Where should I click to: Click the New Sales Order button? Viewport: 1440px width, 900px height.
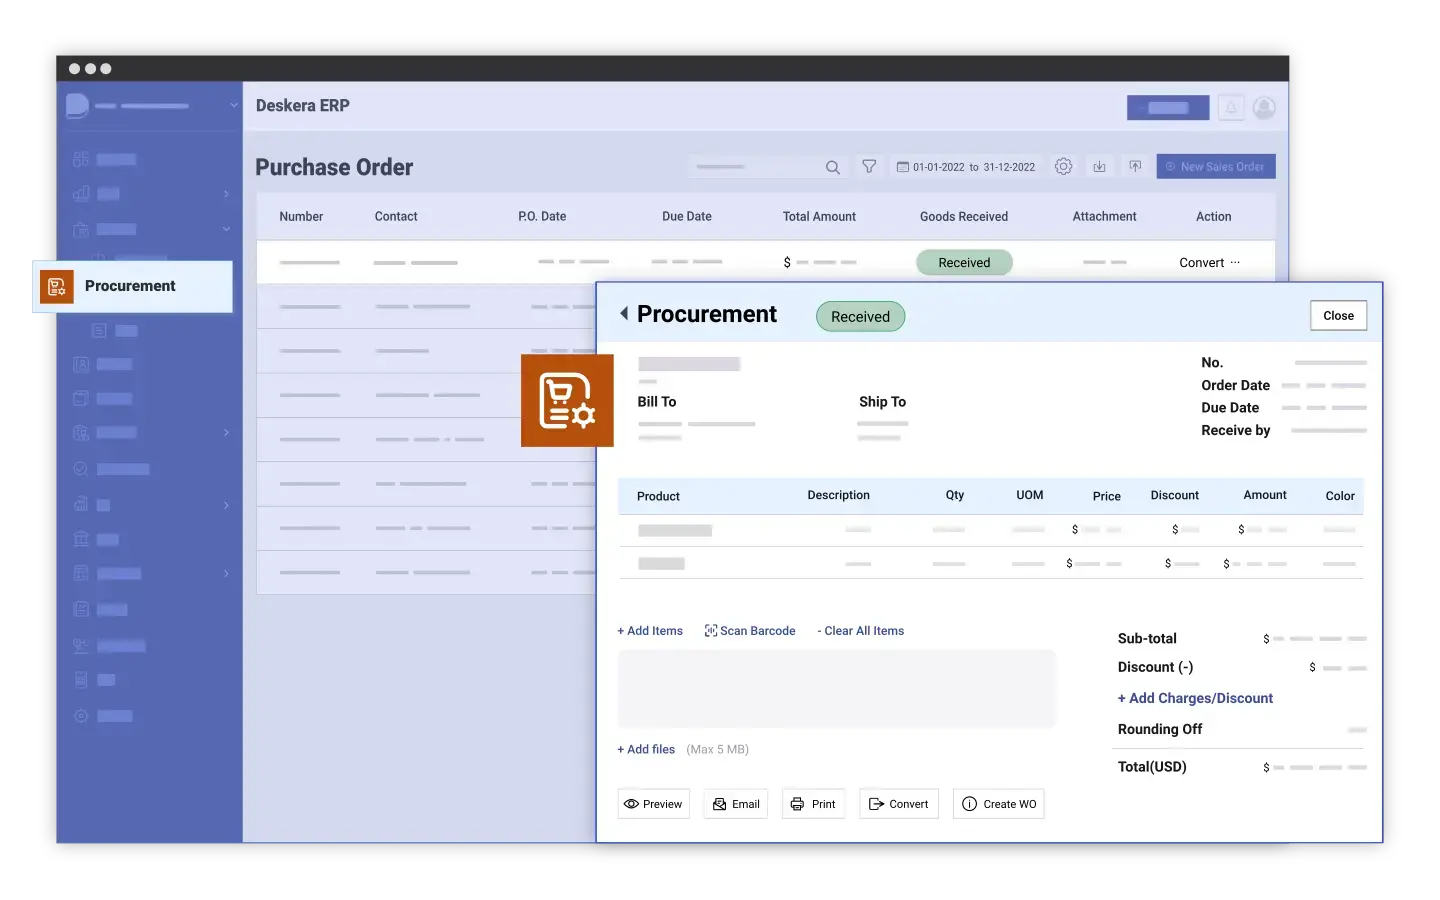pyautogui.click(x=1215, y=167)
